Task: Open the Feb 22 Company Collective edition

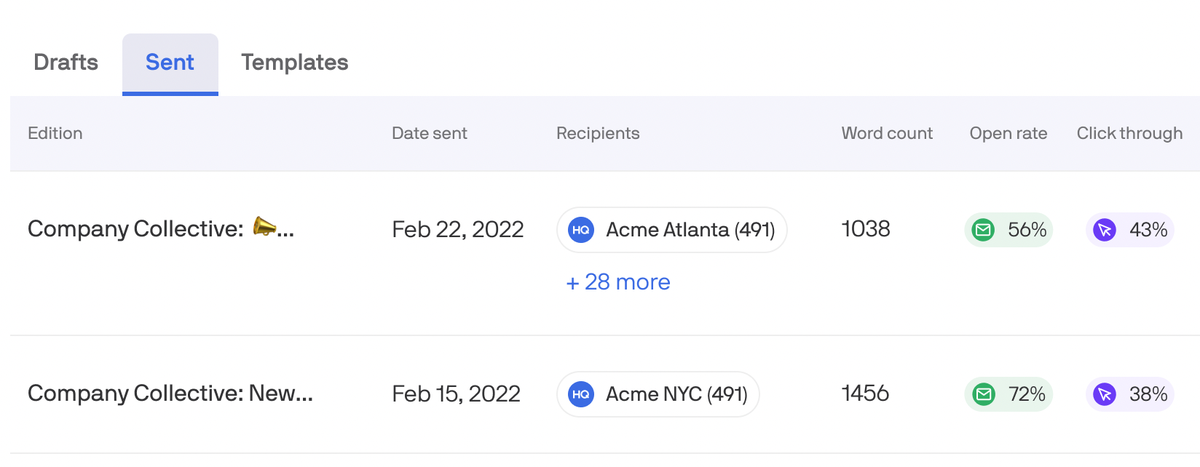Action: [x=160, y=229]
